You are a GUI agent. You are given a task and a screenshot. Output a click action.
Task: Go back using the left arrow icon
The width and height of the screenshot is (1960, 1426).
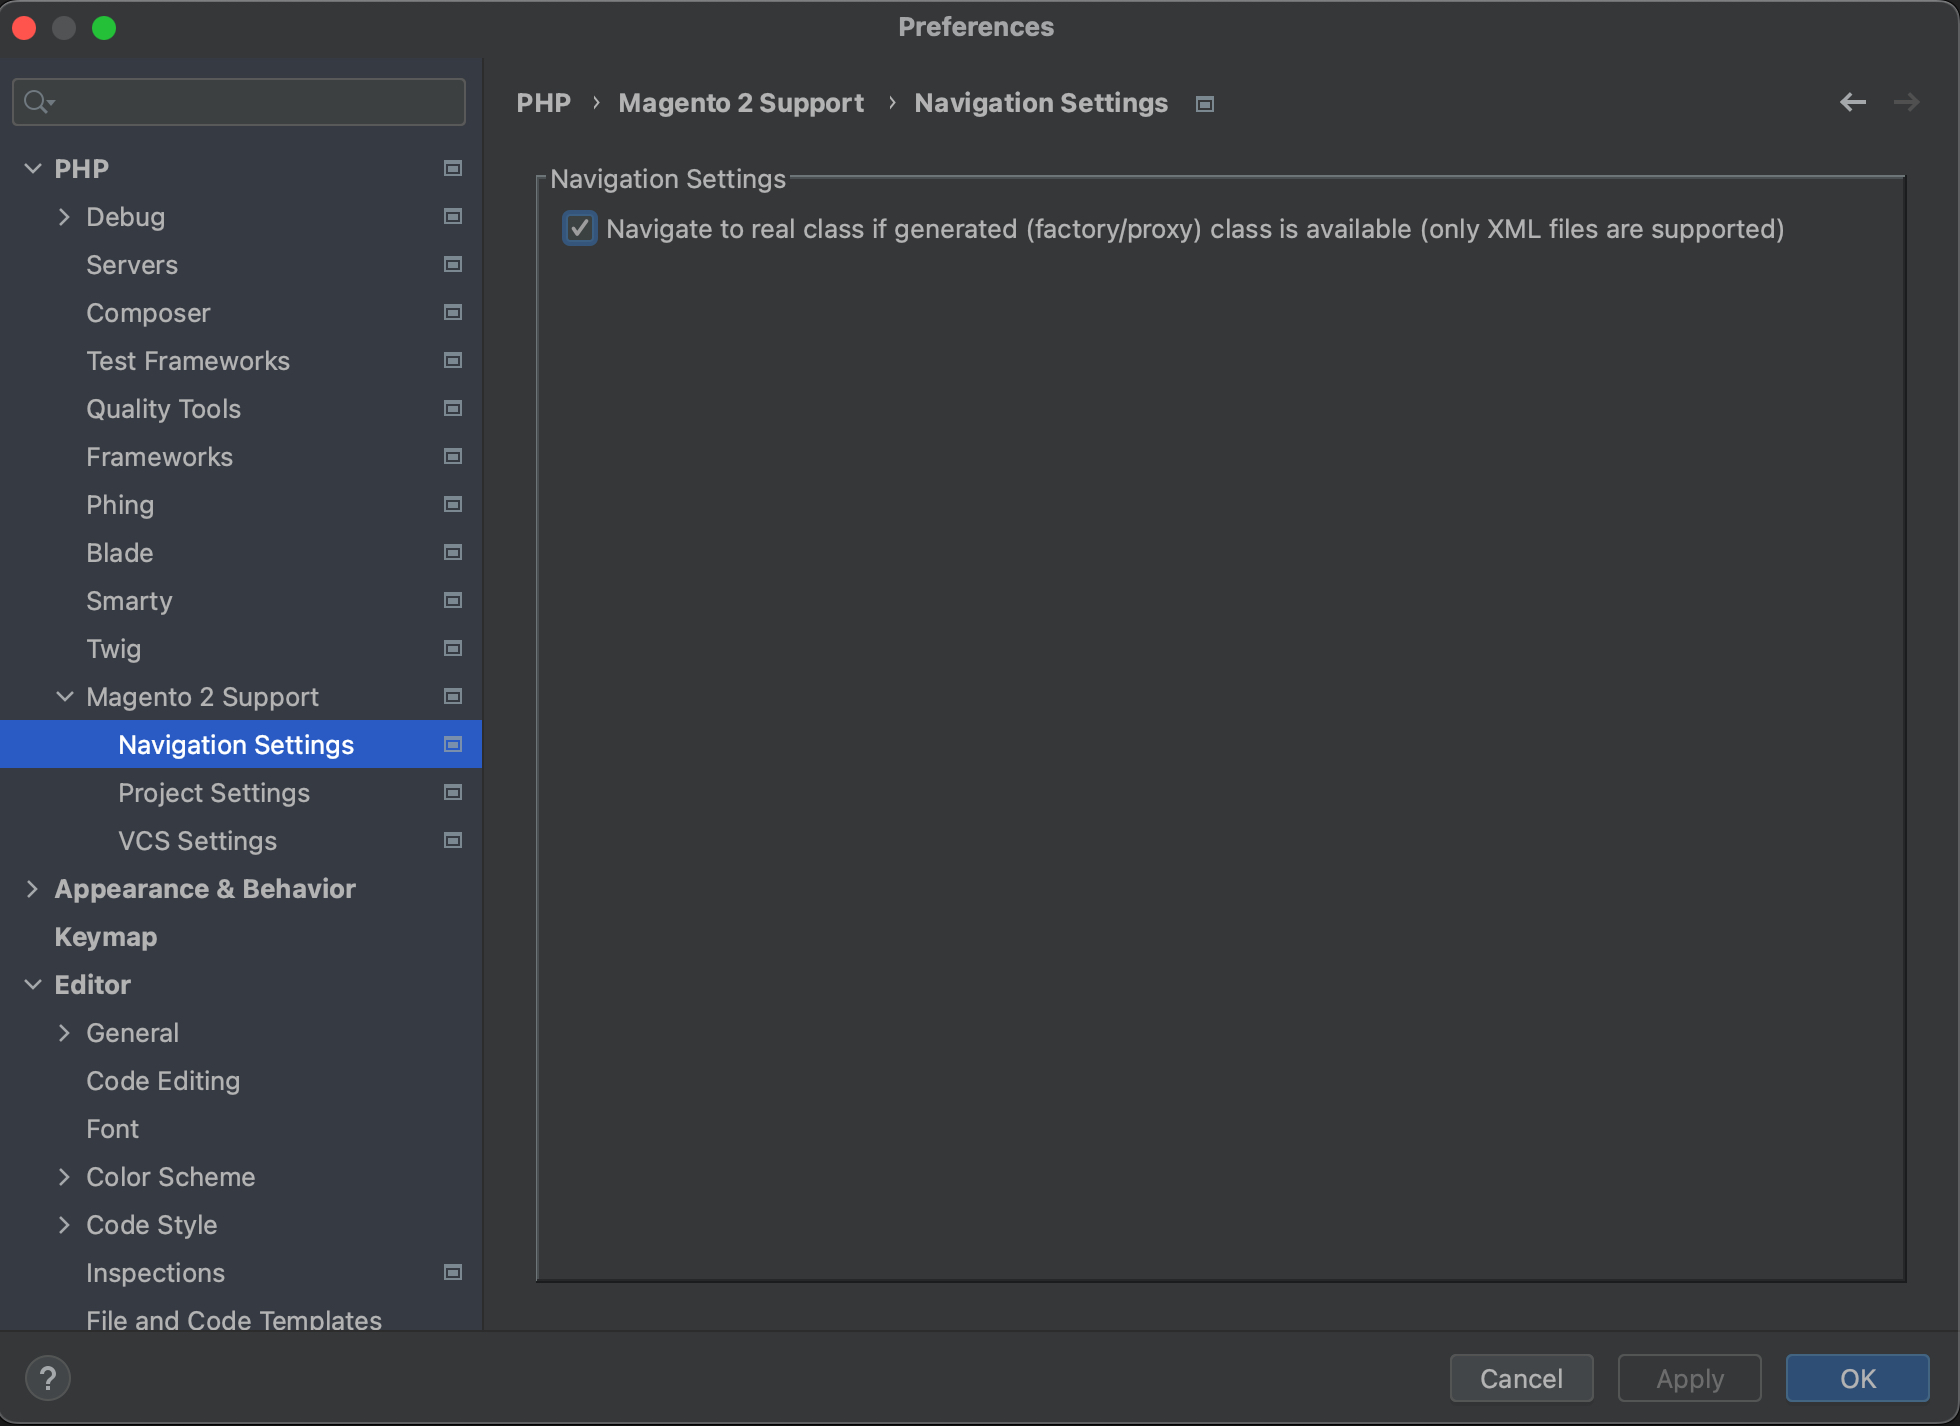click(x=1853, y=102)
